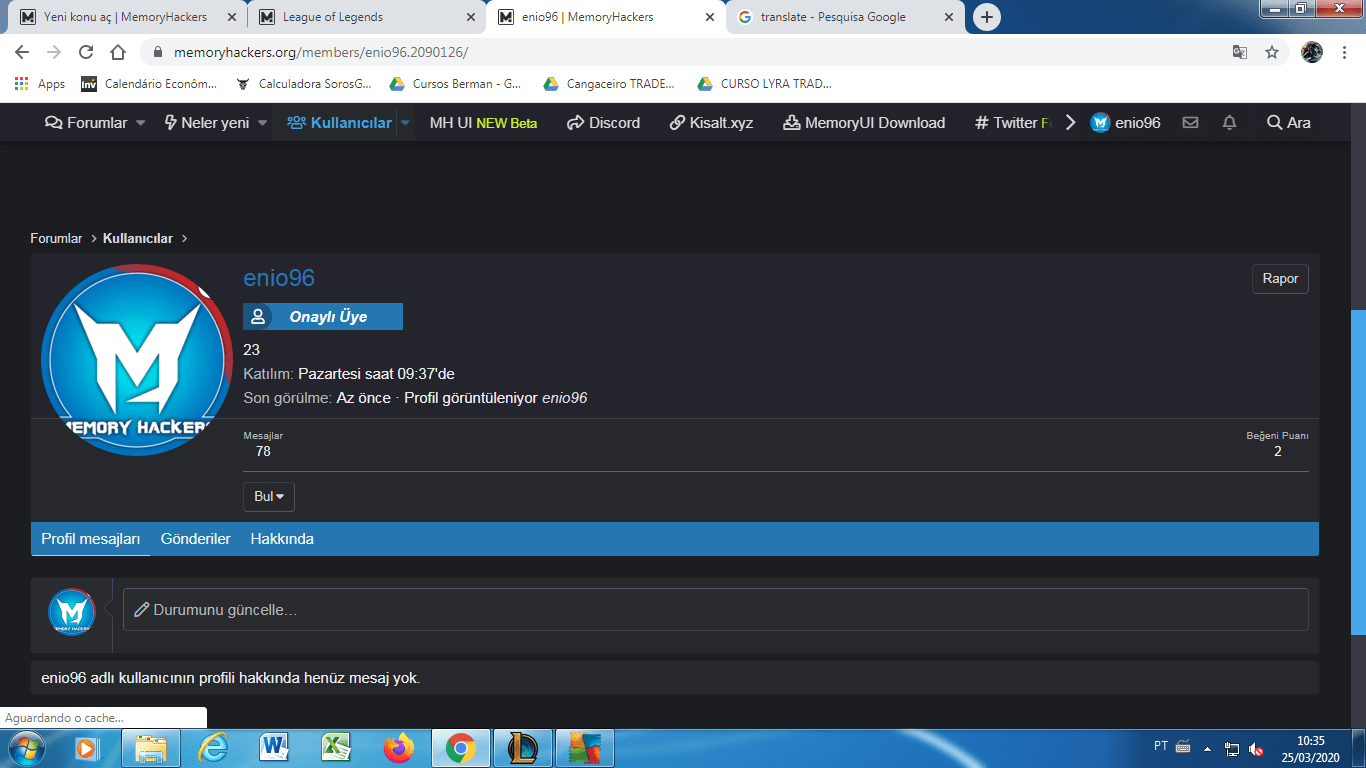
Task: Expand the Forumlar dropdown arrow
Action: click(x=140, y=123)
